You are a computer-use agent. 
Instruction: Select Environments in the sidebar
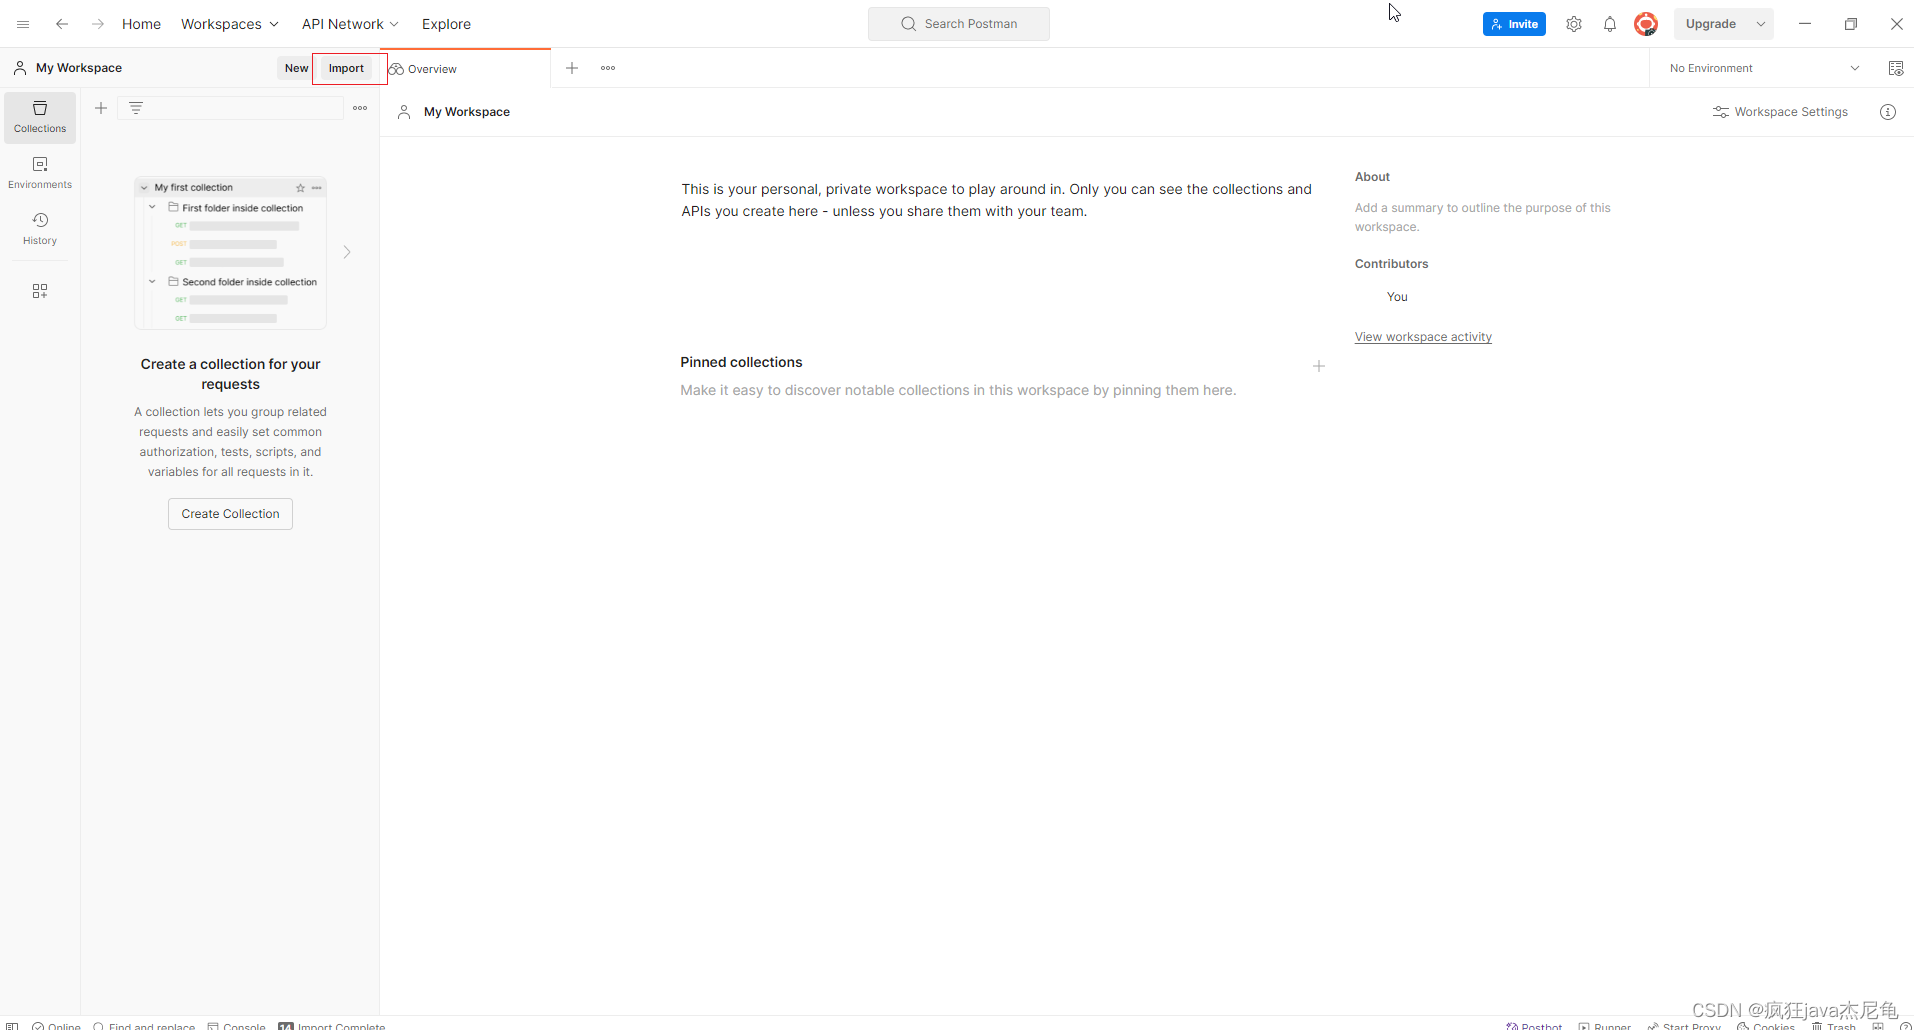pyautogui.click(x=40, y=172)
